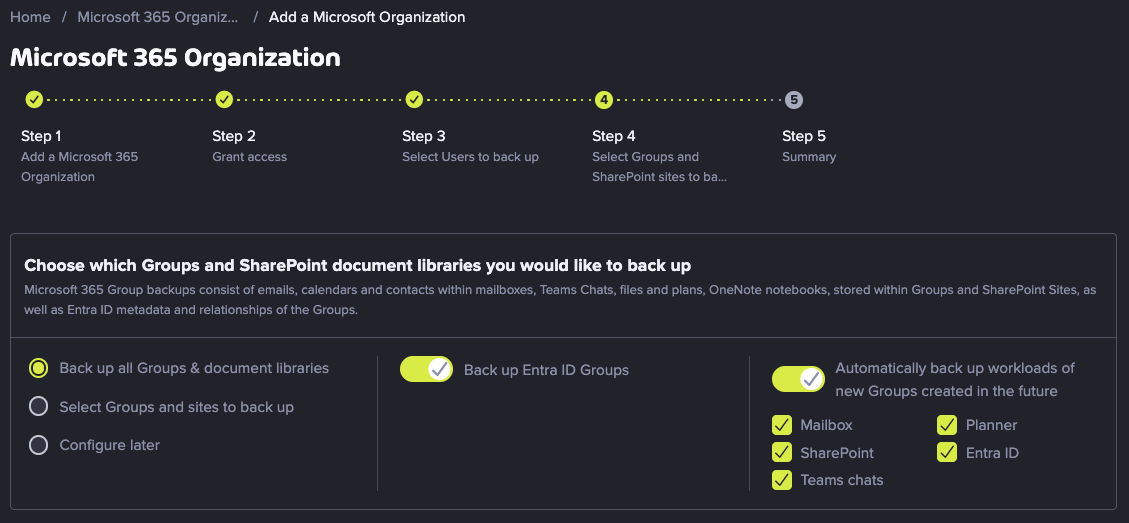Viewport: 1129px width, 523px height.
Task: Uncheck the Teams chats checkbox
Action: [782, 480]
